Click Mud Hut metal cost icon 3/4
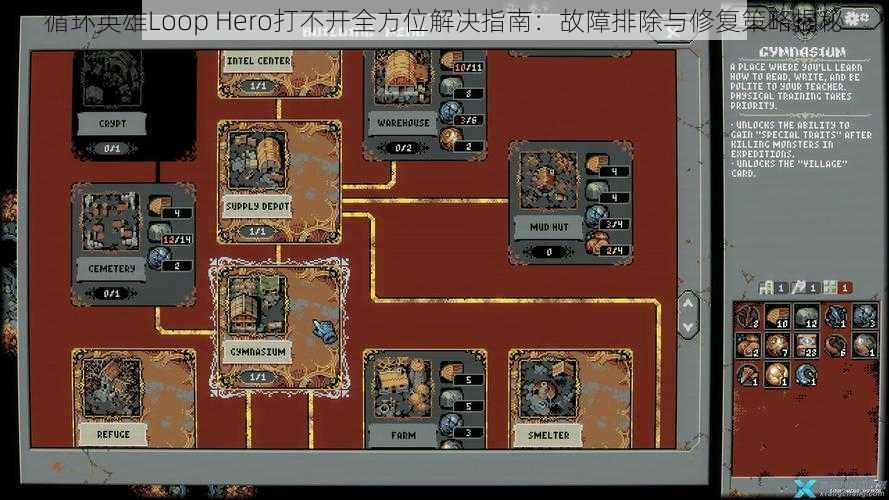The height and width of the screenshot is (500, 889). coord(596,217)
